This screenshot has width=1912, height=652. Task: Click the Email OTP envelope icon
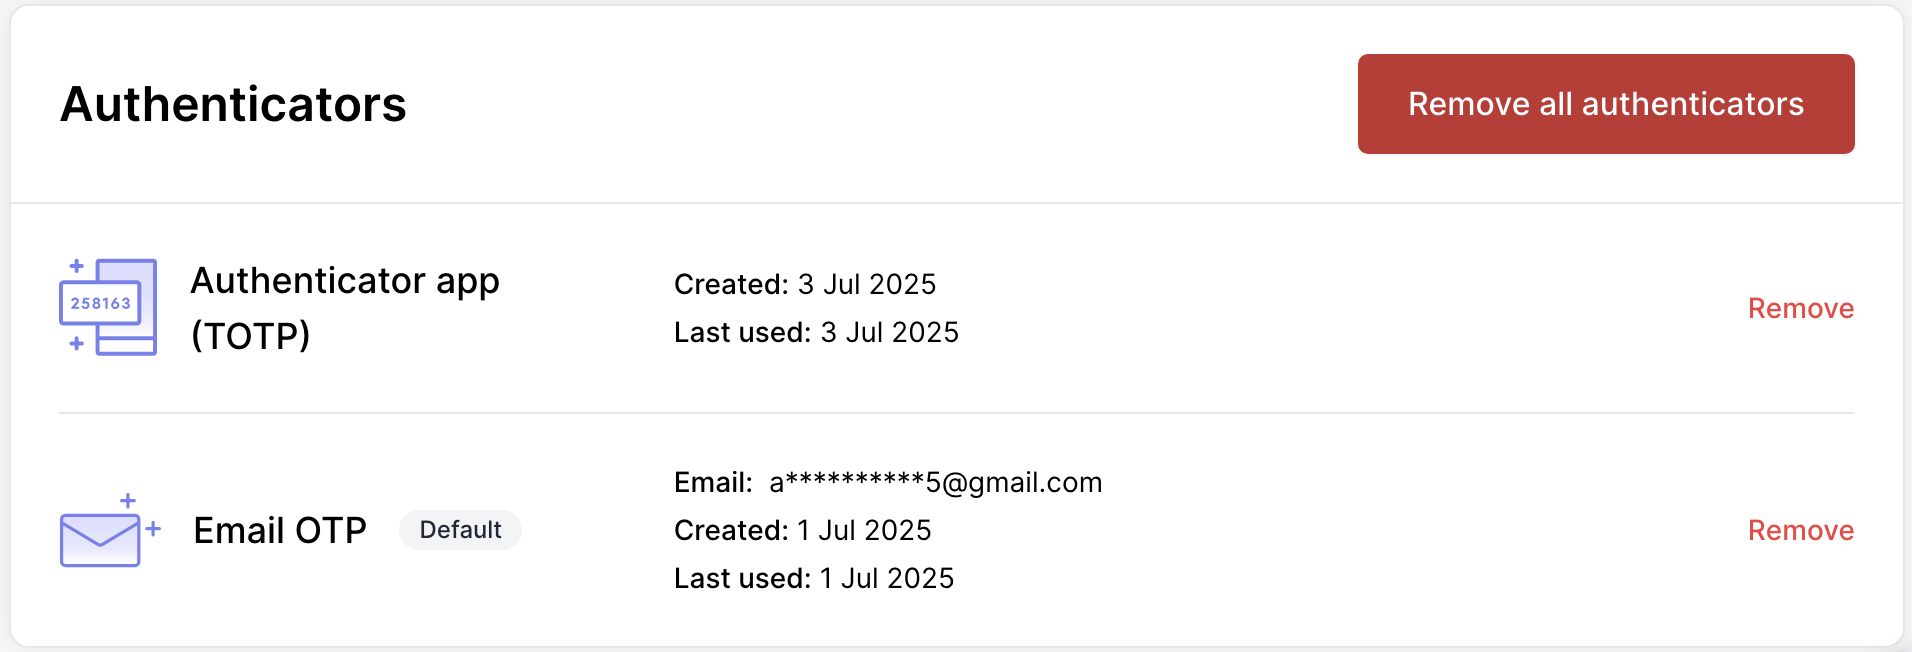coord(110,530)
